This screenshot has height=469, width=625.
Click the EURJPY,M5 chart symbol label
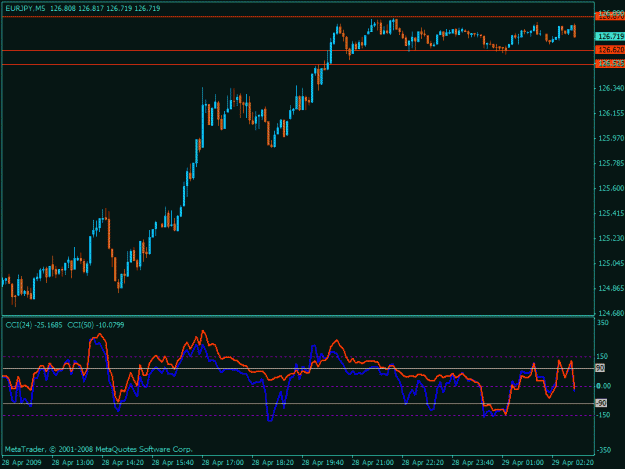click(x=25, y=8)
